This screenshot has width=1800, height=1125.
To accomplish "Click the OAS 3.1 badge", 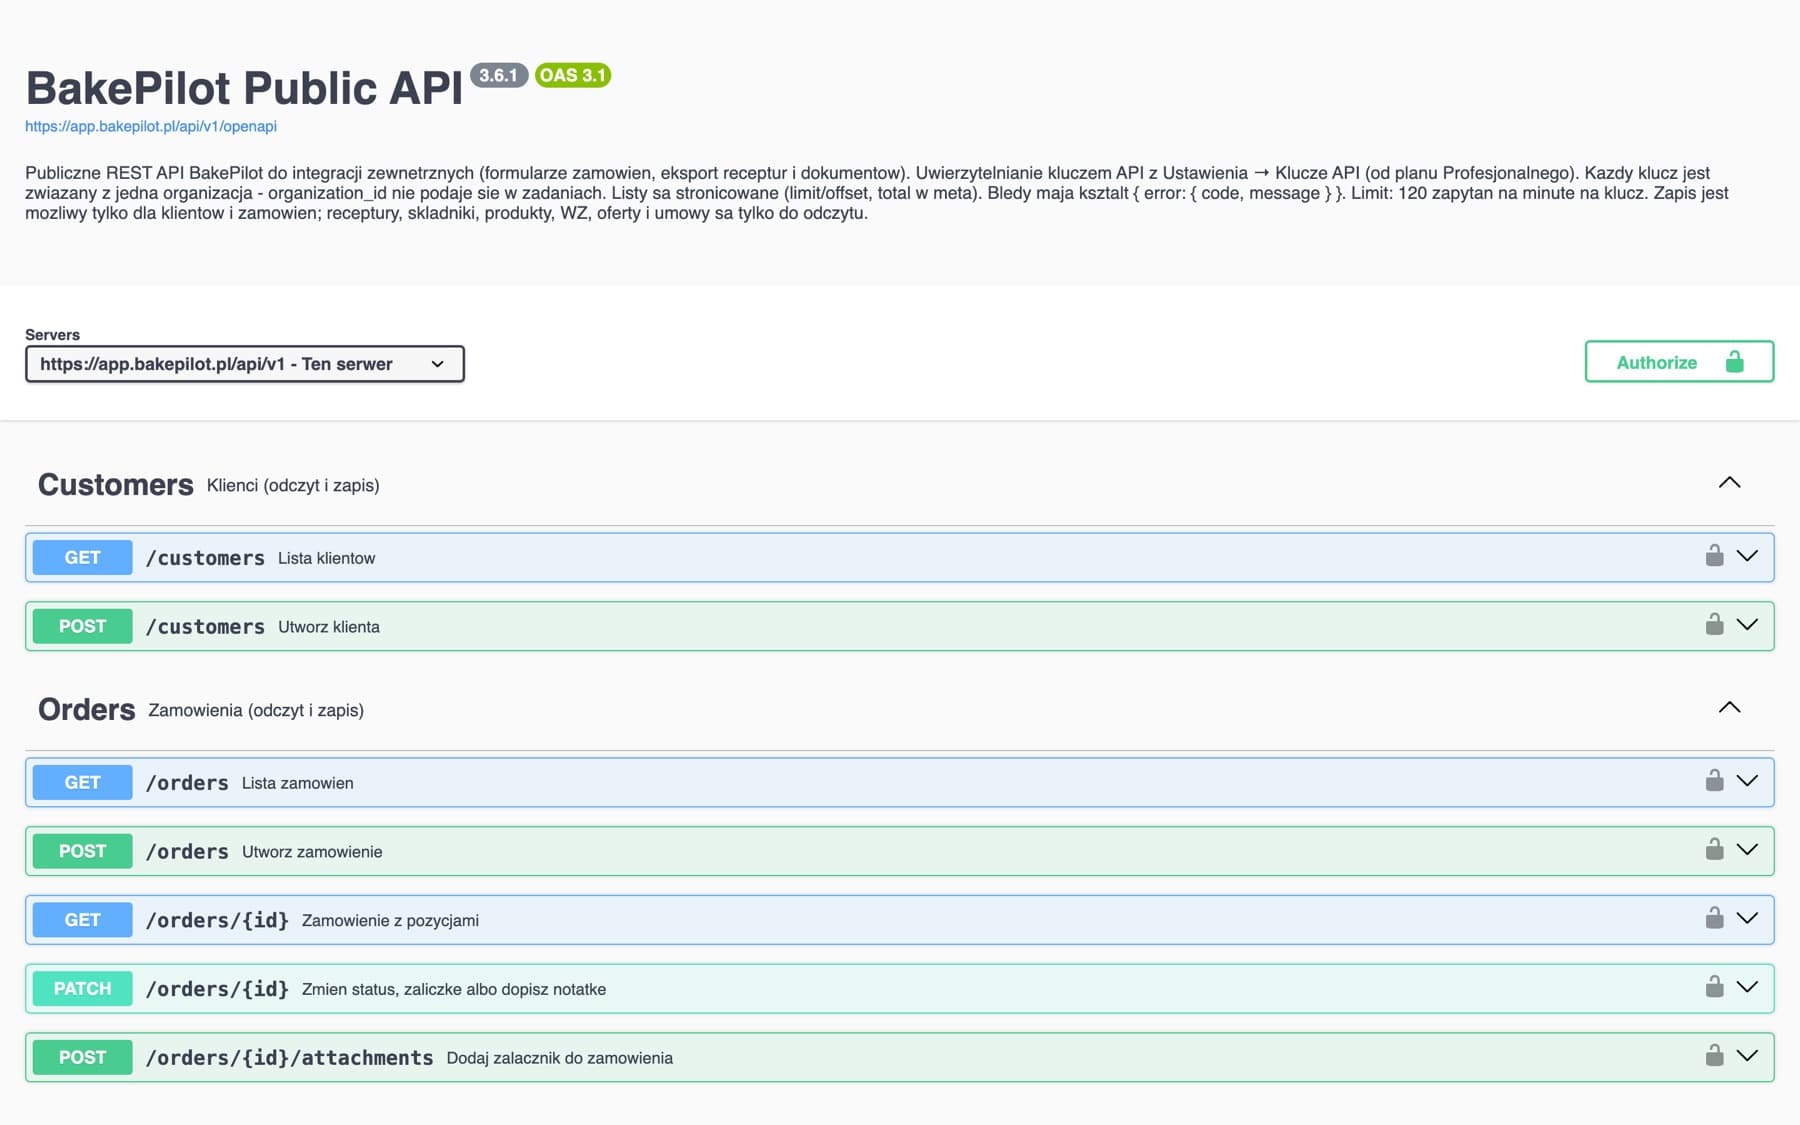I will [573, 75].
